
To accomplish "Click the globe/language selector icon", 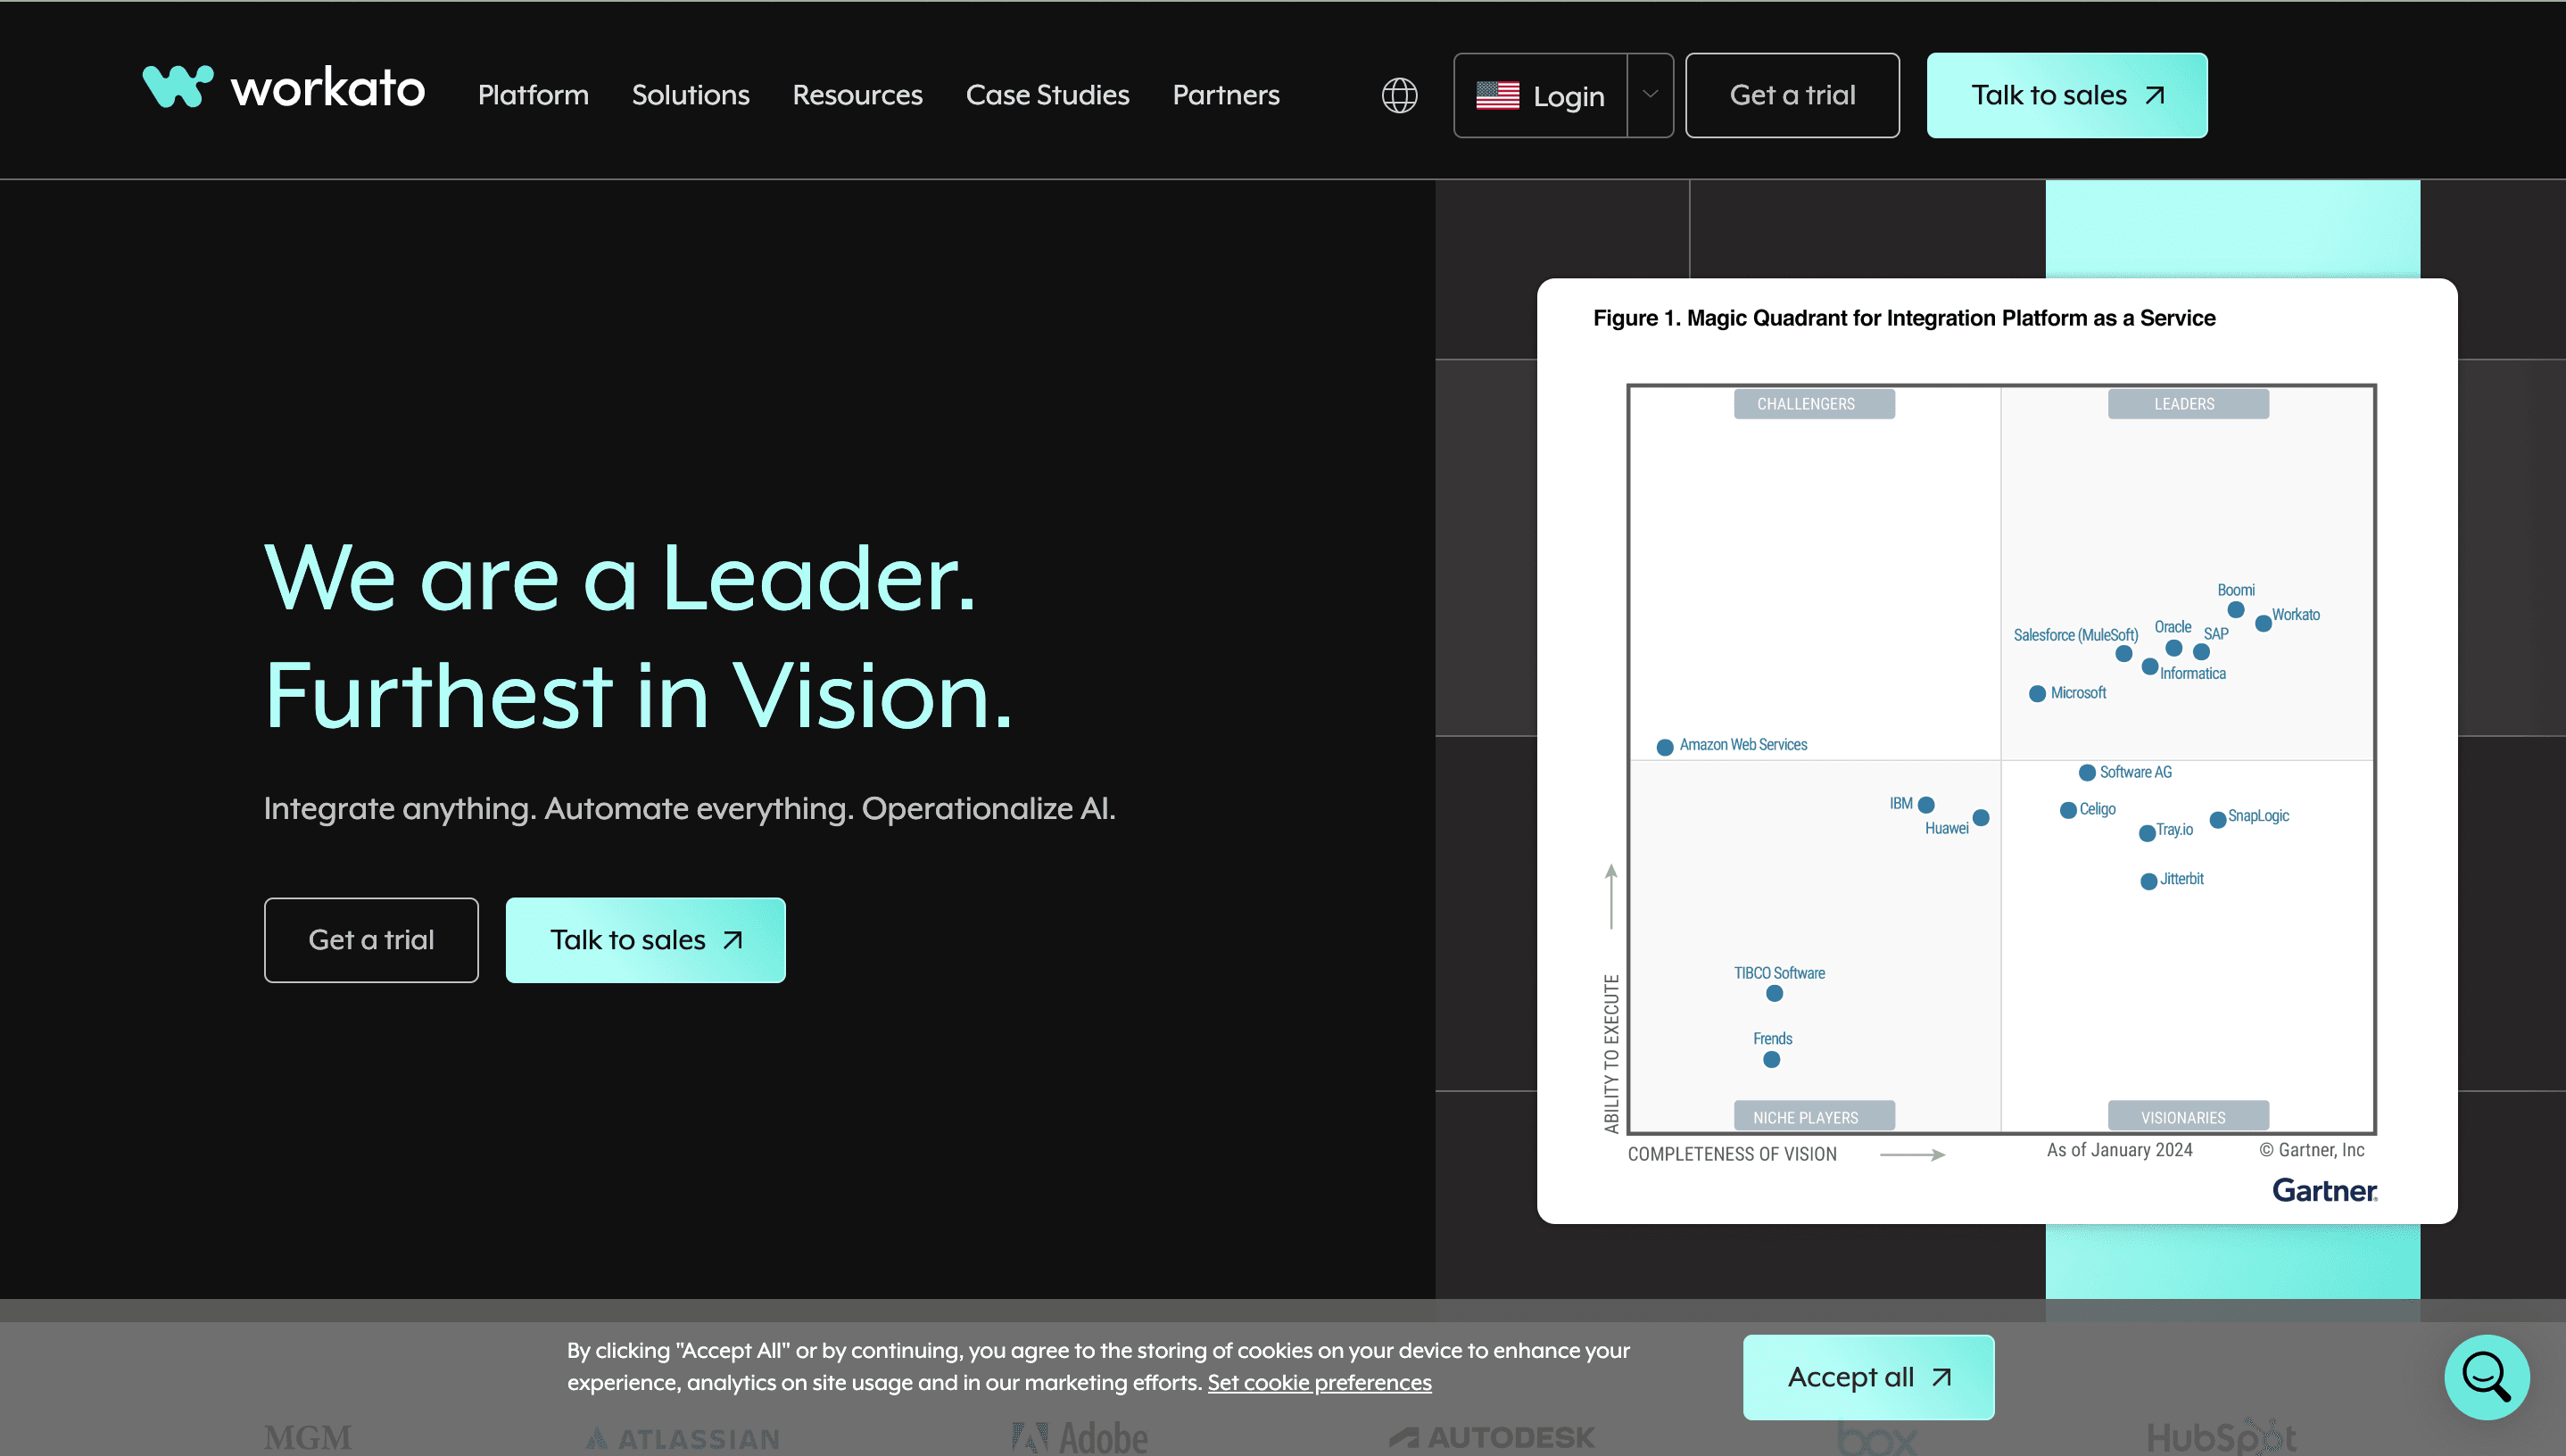I will 1399,95.
